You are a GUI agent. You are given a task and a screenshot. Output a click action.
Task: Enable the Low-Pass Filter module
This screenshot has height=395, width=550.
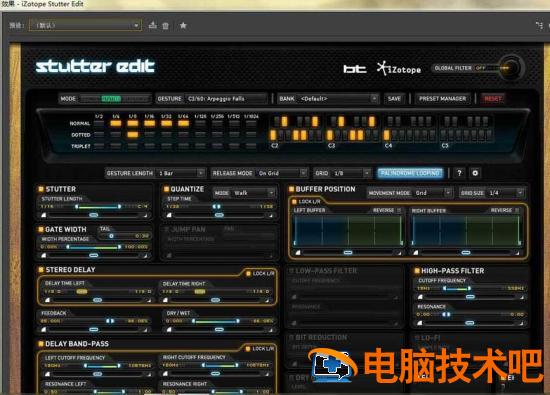pyautogui.click(x=291, y=270)
